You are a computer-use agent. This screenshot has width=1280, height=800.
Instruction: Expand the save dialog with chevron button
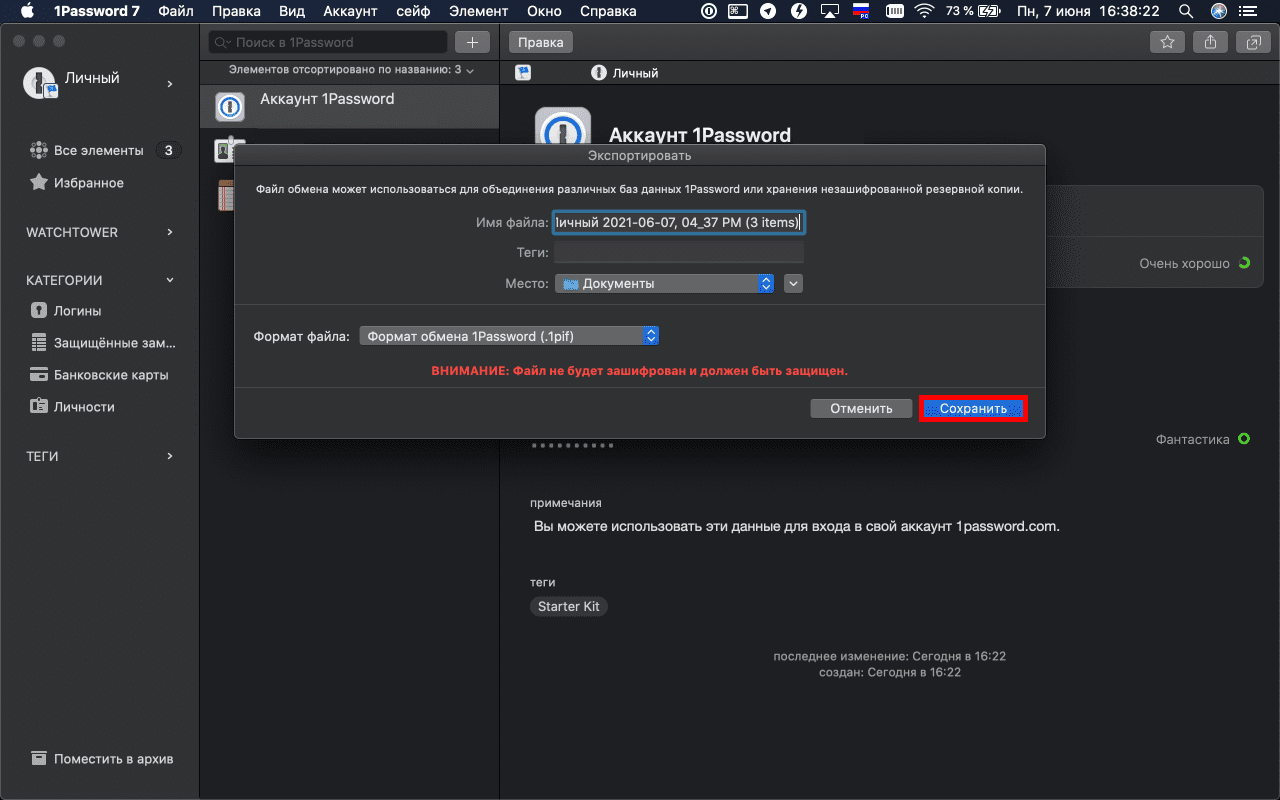click(x=794, y=284)
